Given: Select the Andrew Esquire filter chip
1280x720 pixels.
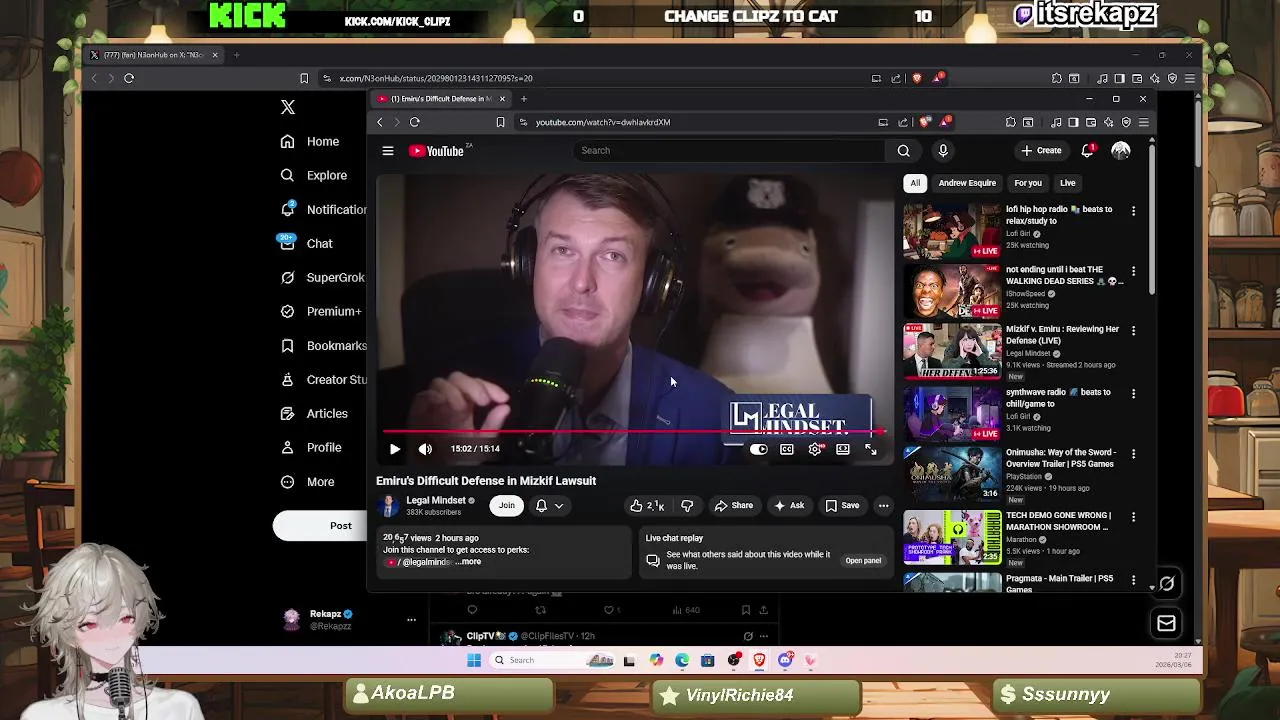Looking at the screenshot, I should (967, 183).
